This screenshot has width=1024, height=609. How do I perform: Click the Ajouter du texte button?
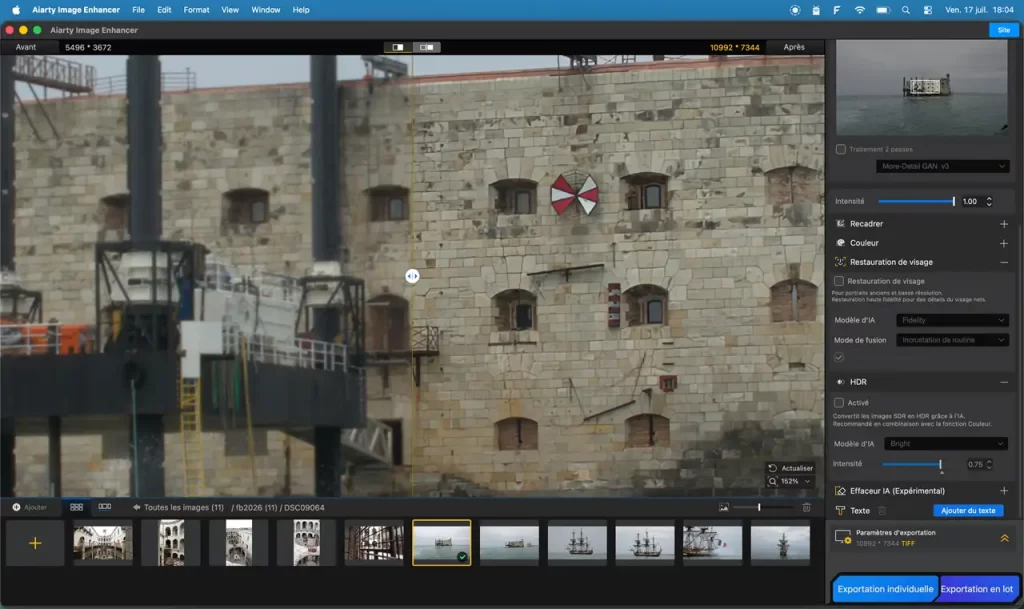coord(968,510)
